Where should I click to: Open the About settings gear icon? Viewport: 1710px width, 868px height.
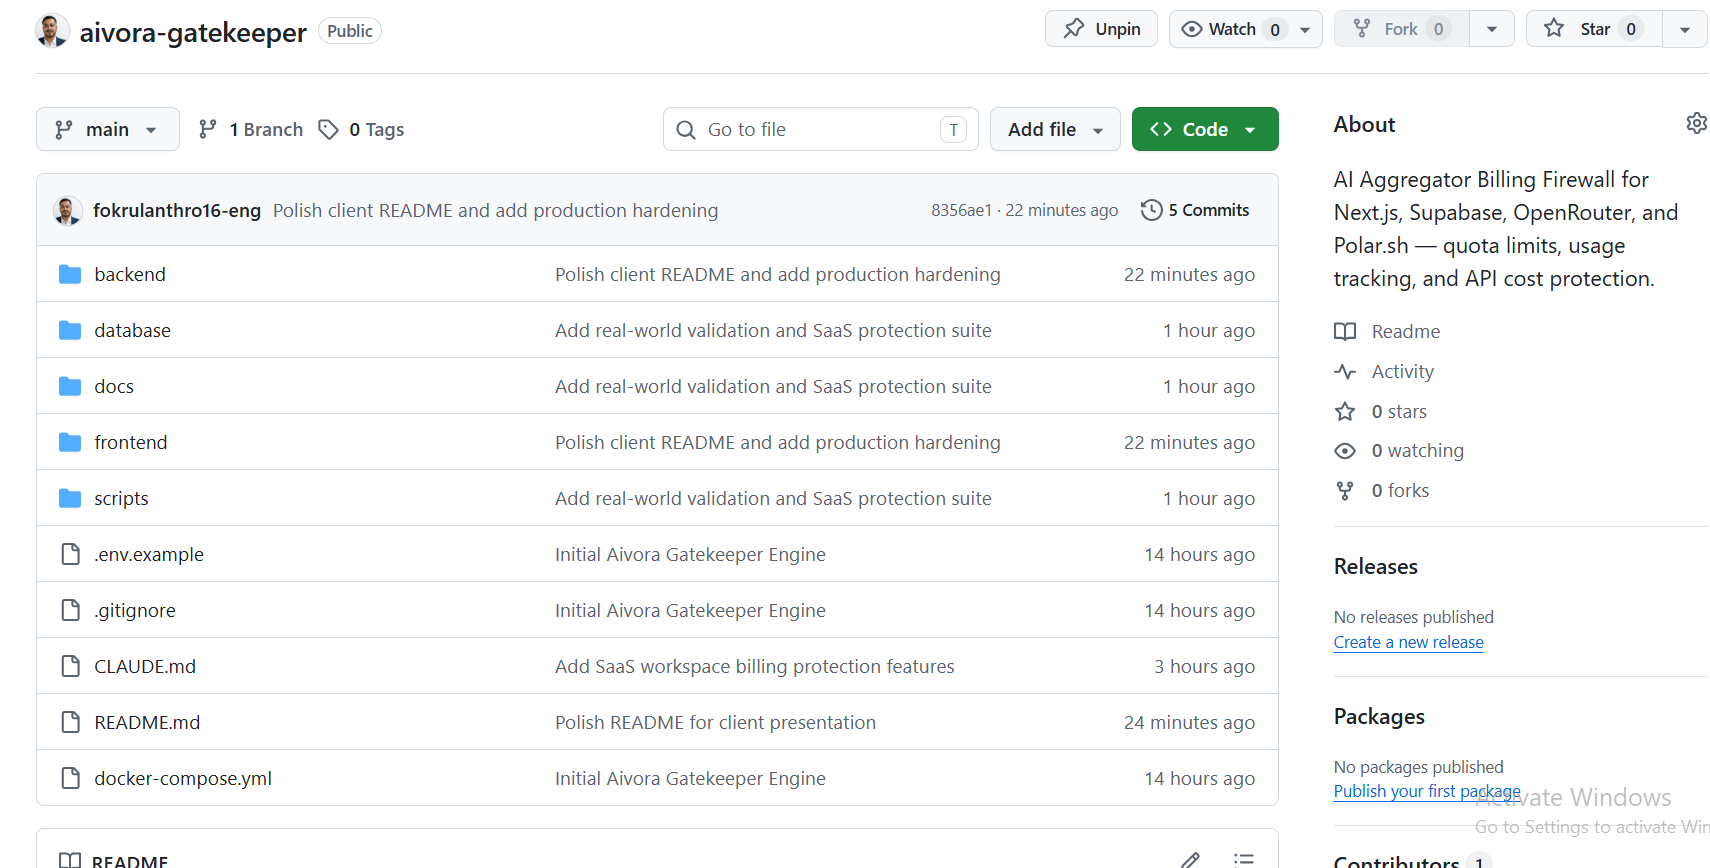[x=1696, y=123]
